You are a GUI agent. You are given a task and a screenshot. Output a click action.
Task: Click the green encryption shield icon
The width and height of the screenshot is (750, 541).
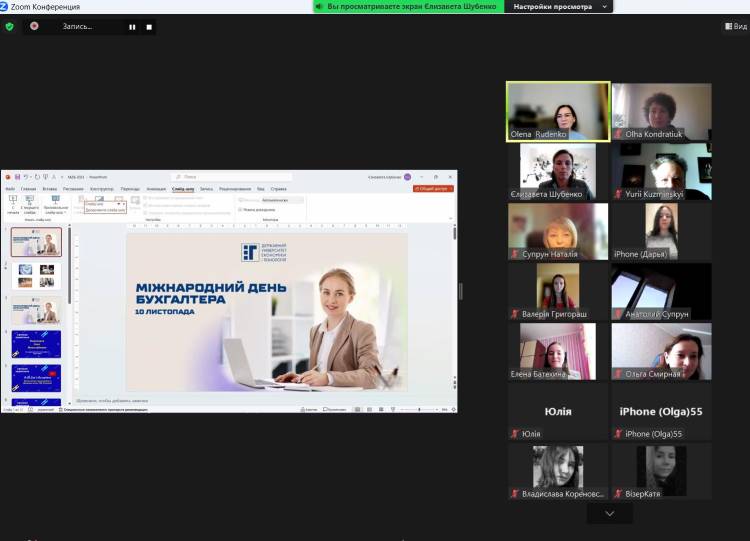[x=10, y=26]
